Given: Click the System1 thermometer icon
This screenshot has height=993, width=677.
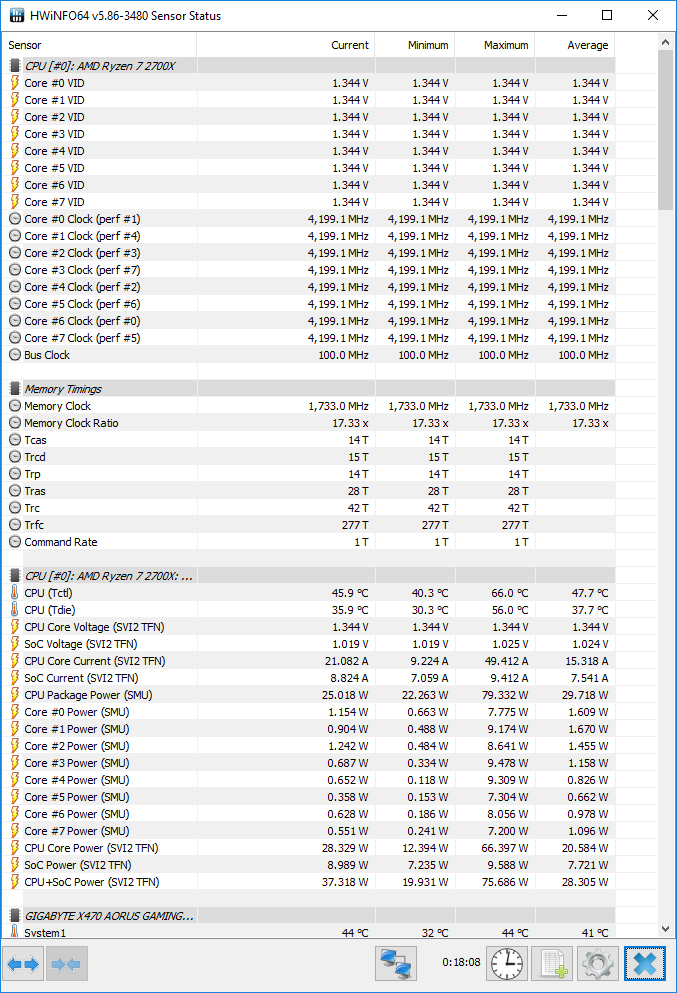Looking at the screenshot, I should click(15, 932).
